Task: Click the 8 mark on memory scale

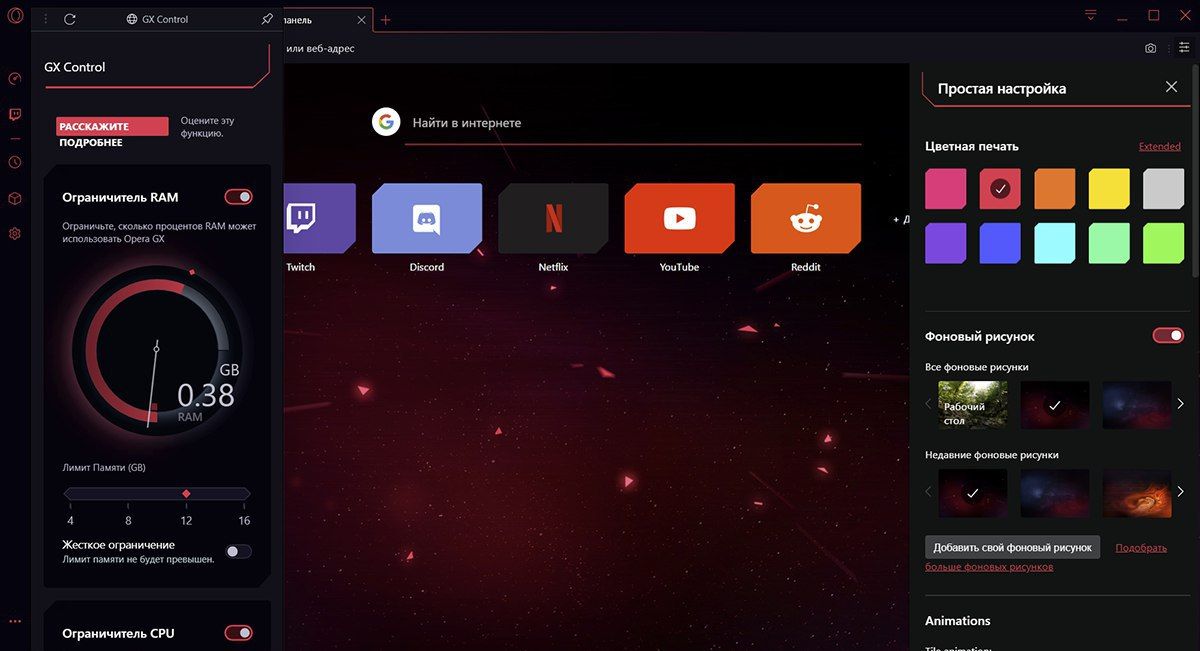Action: 128,521
